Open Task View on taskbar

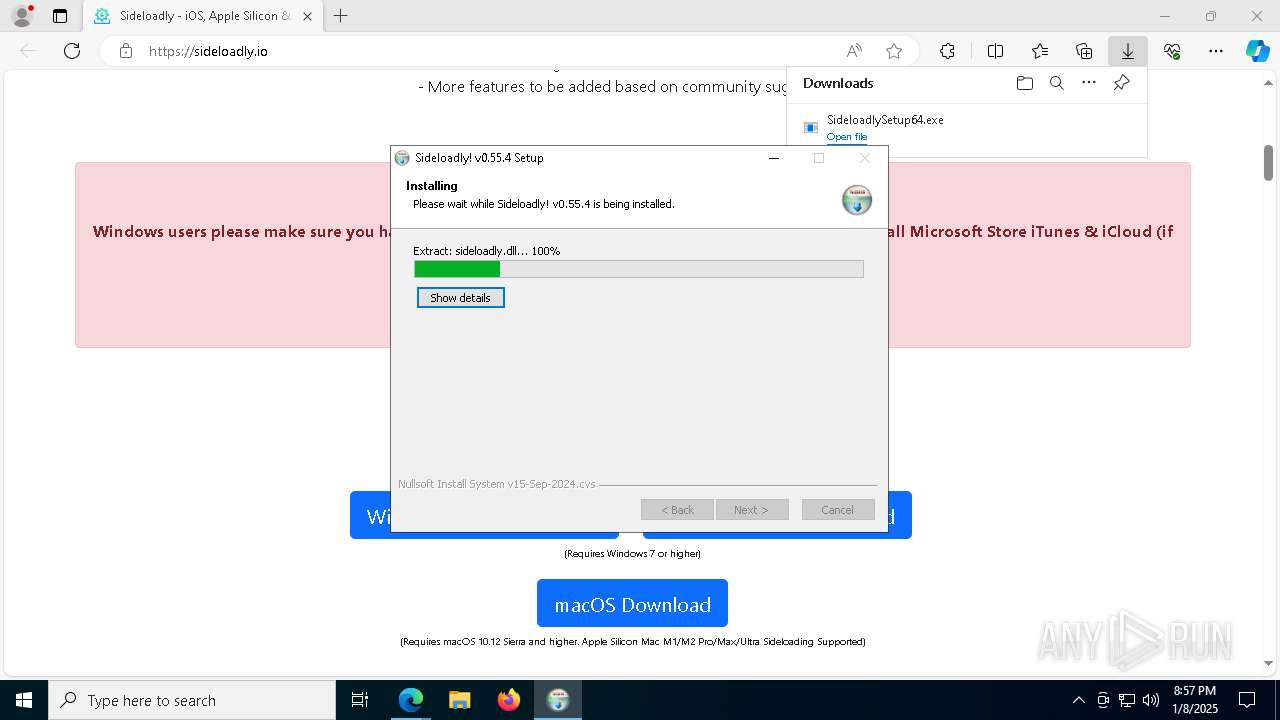click(x=360, y=700)
